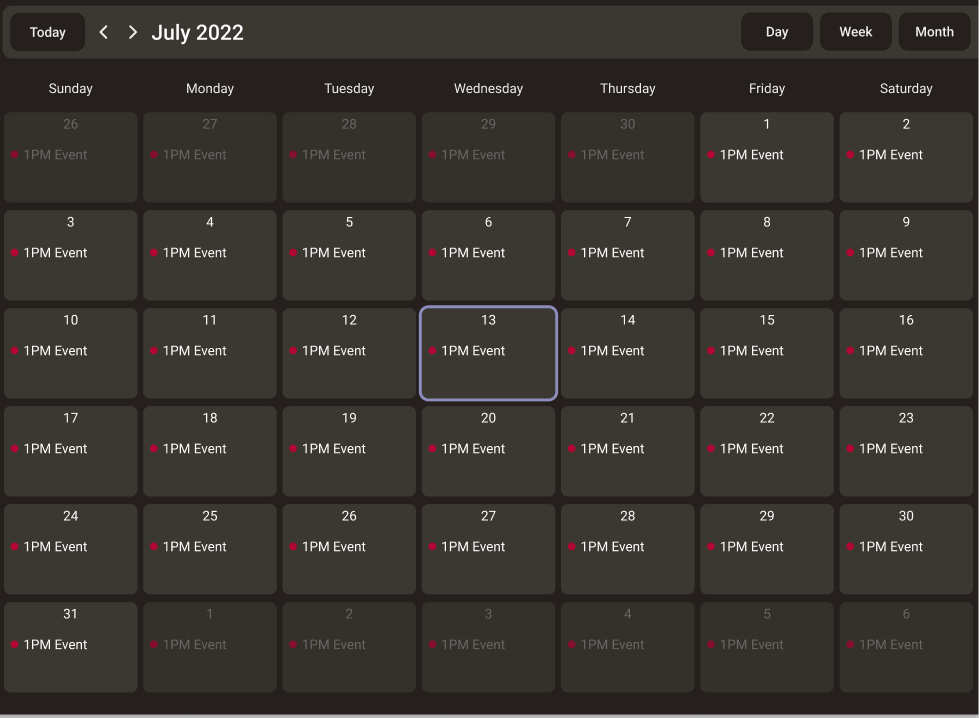
Task: Select the Thursday column header
Action: [x=627, y=89]
